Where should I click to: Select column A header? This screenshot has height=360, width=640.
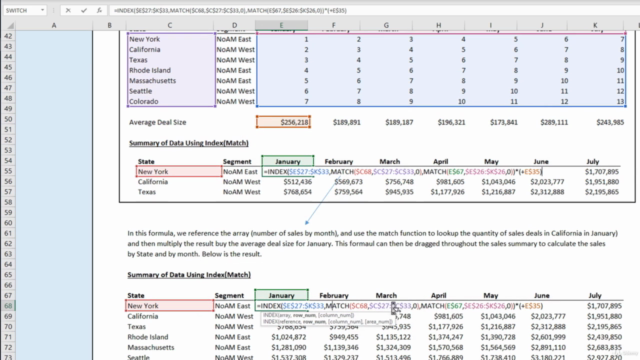click(x=54, y=25)
